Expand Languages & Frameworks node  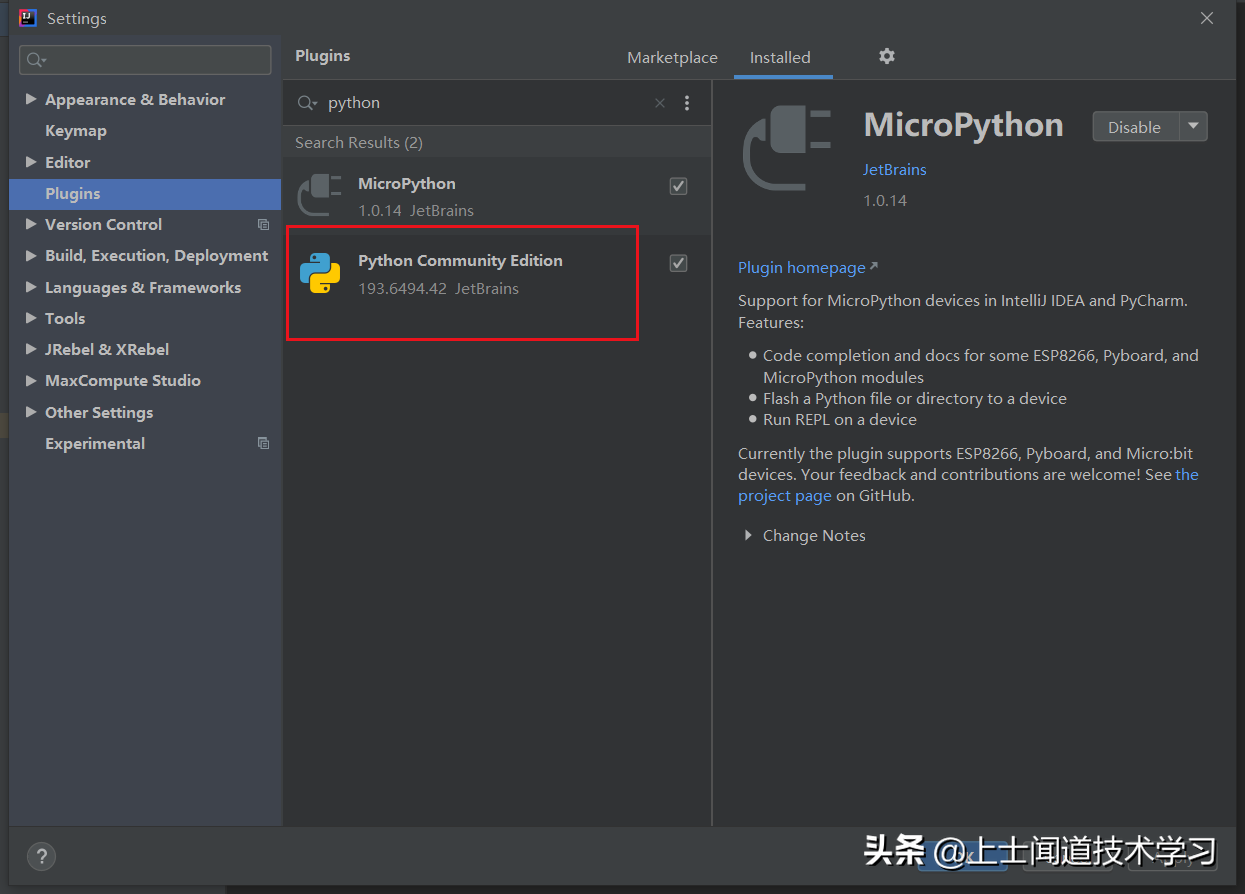[31, 287]
